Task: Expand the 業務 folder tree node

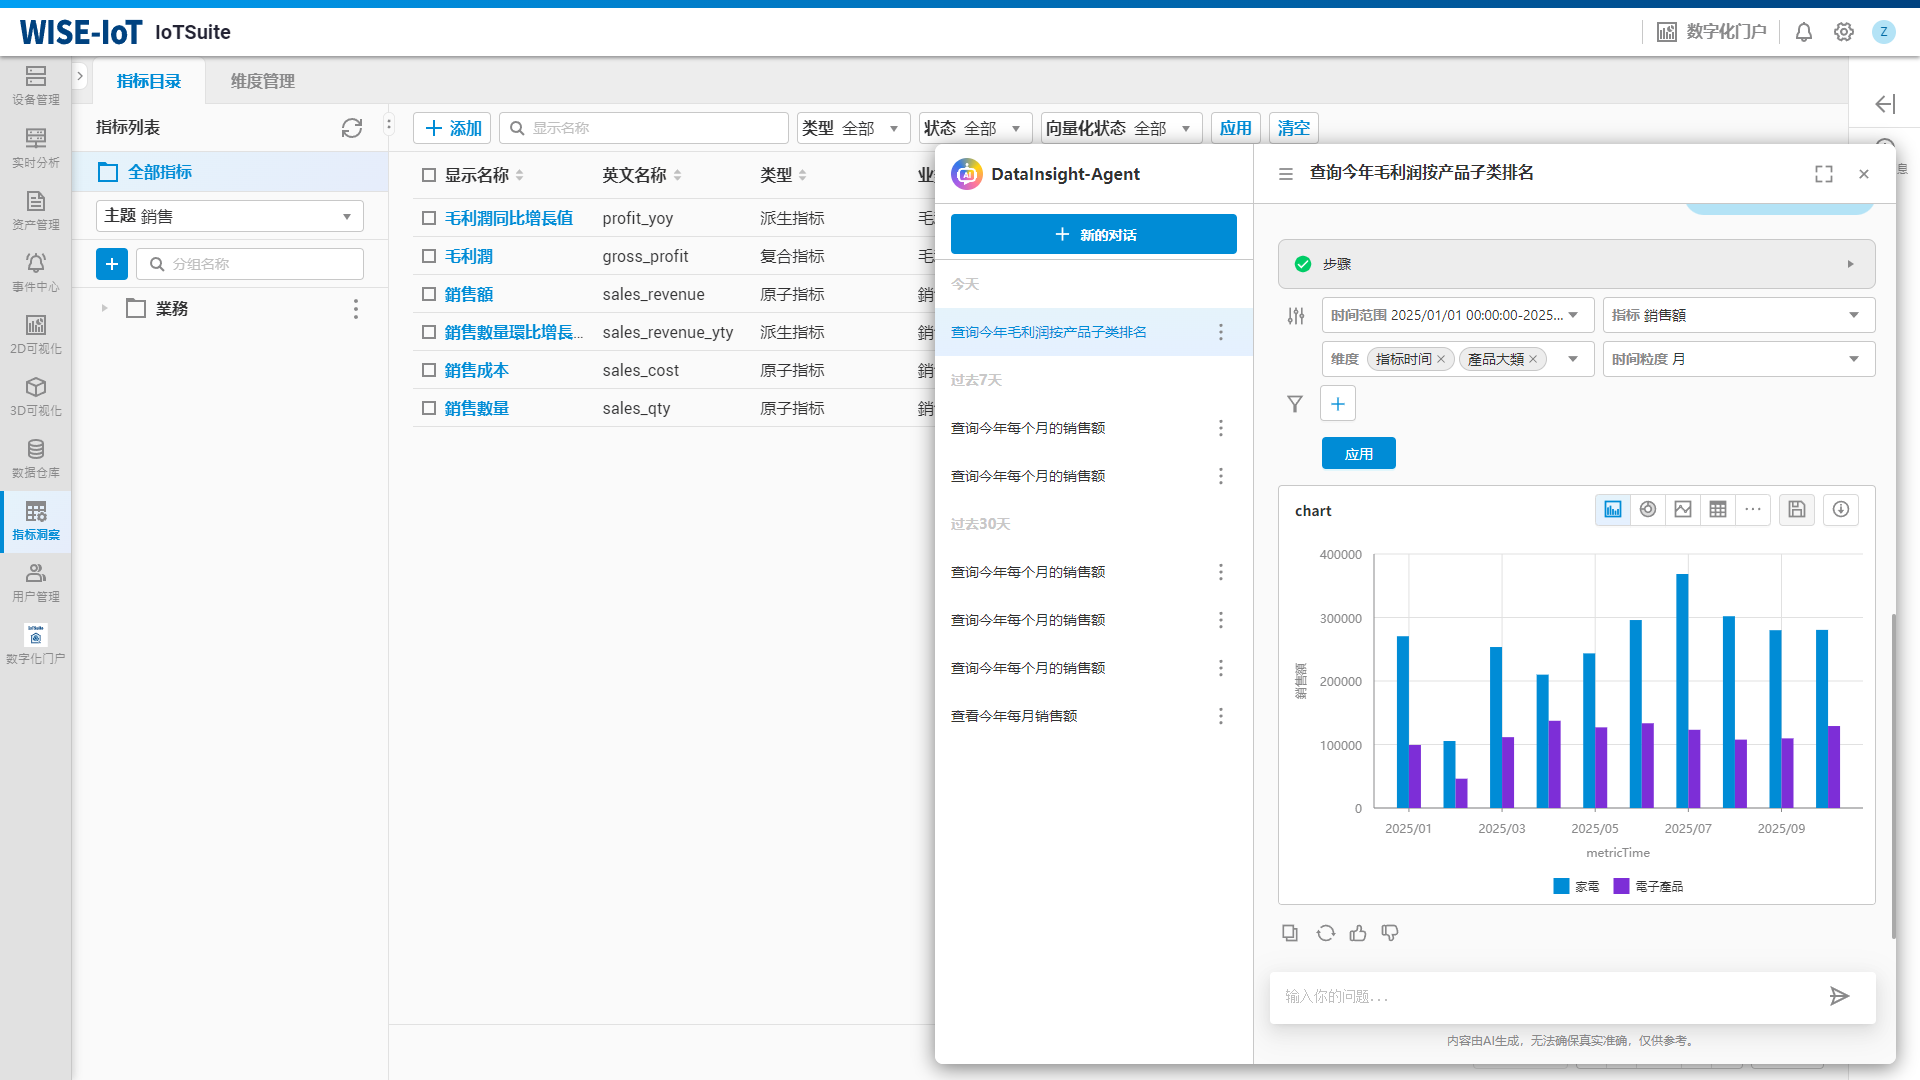Action: [104, 308]
